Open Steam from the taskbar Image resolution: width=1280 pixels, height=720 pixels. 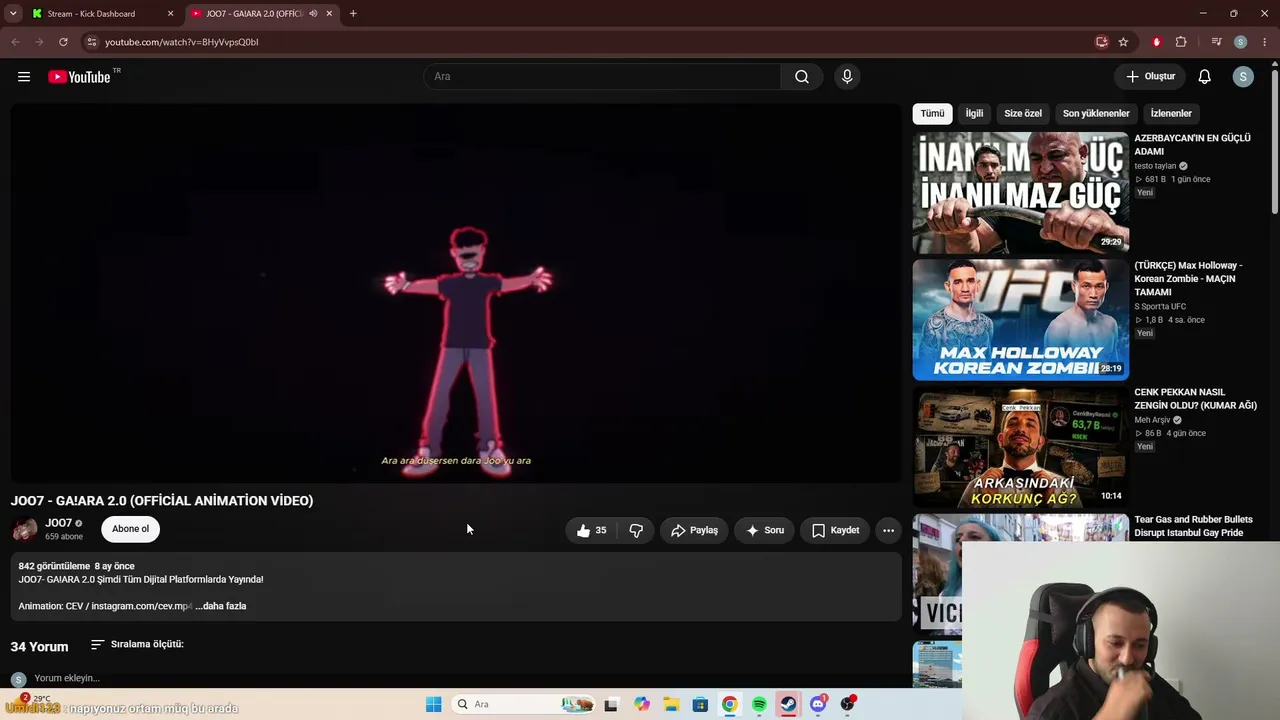tap(788, 704)
